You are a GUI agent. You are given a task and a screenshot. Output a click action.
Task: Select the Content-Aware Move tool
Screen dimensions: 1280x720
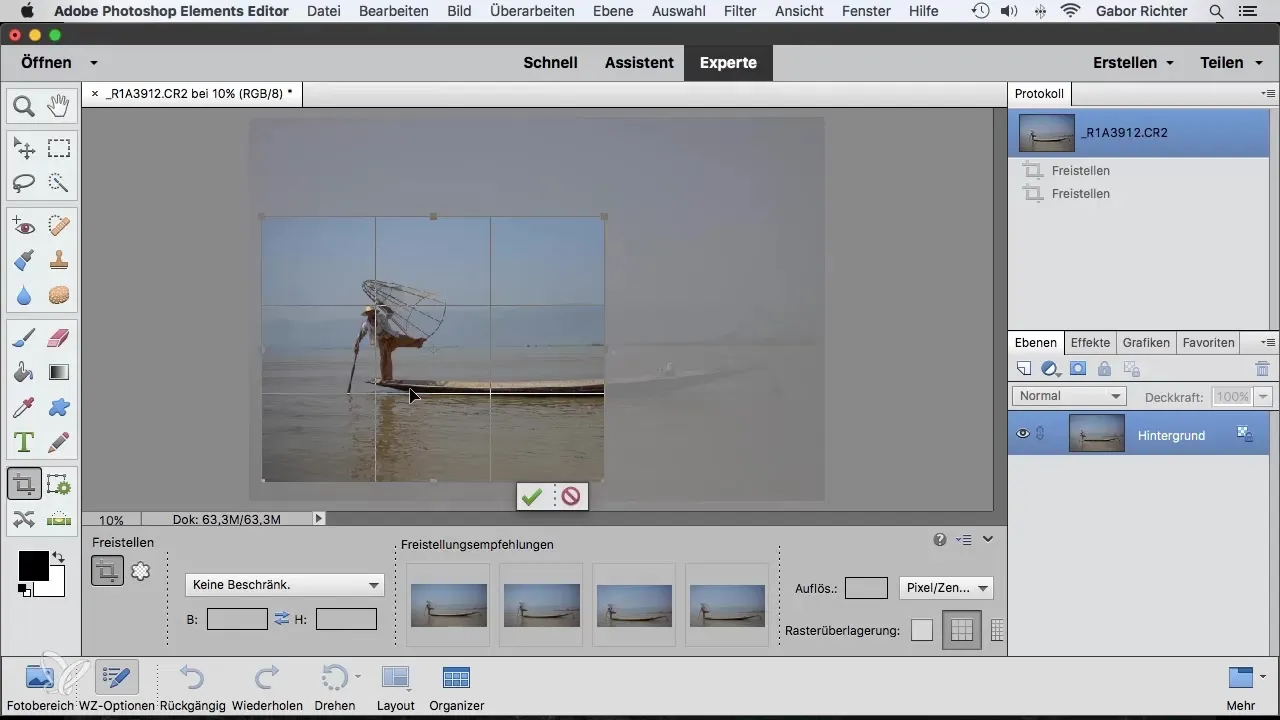[x=24, y=519]
